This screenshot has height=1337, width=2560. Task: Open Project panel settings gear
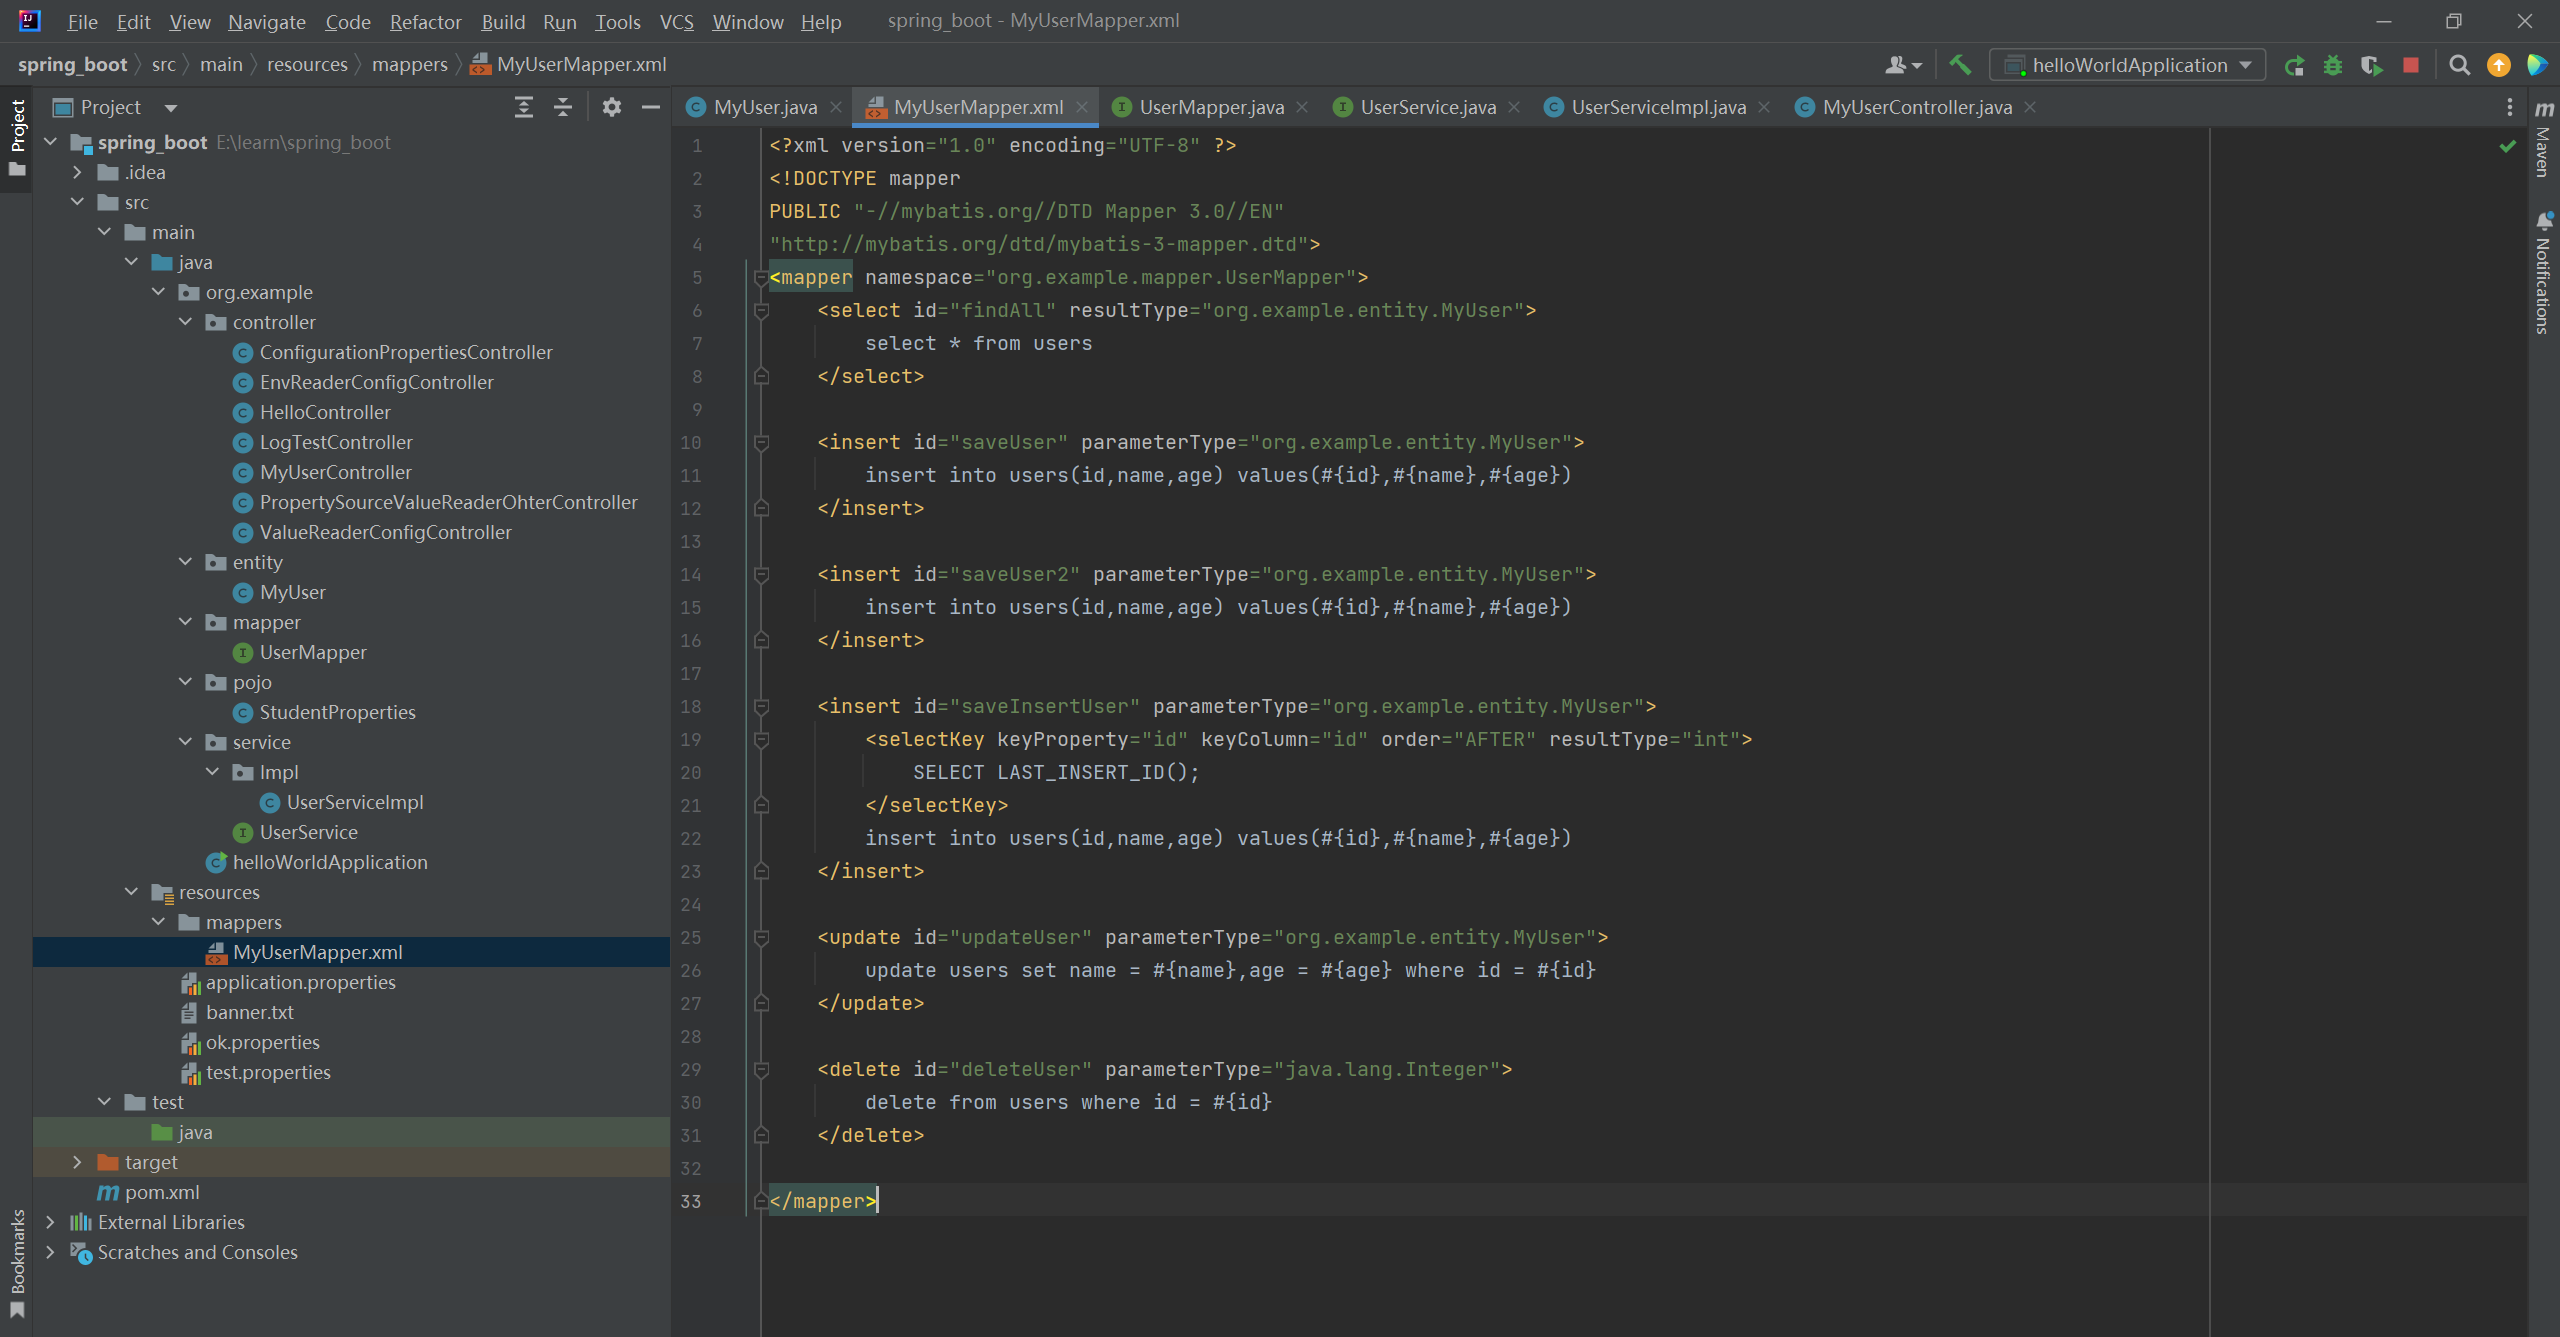click(x=612, y=107)
